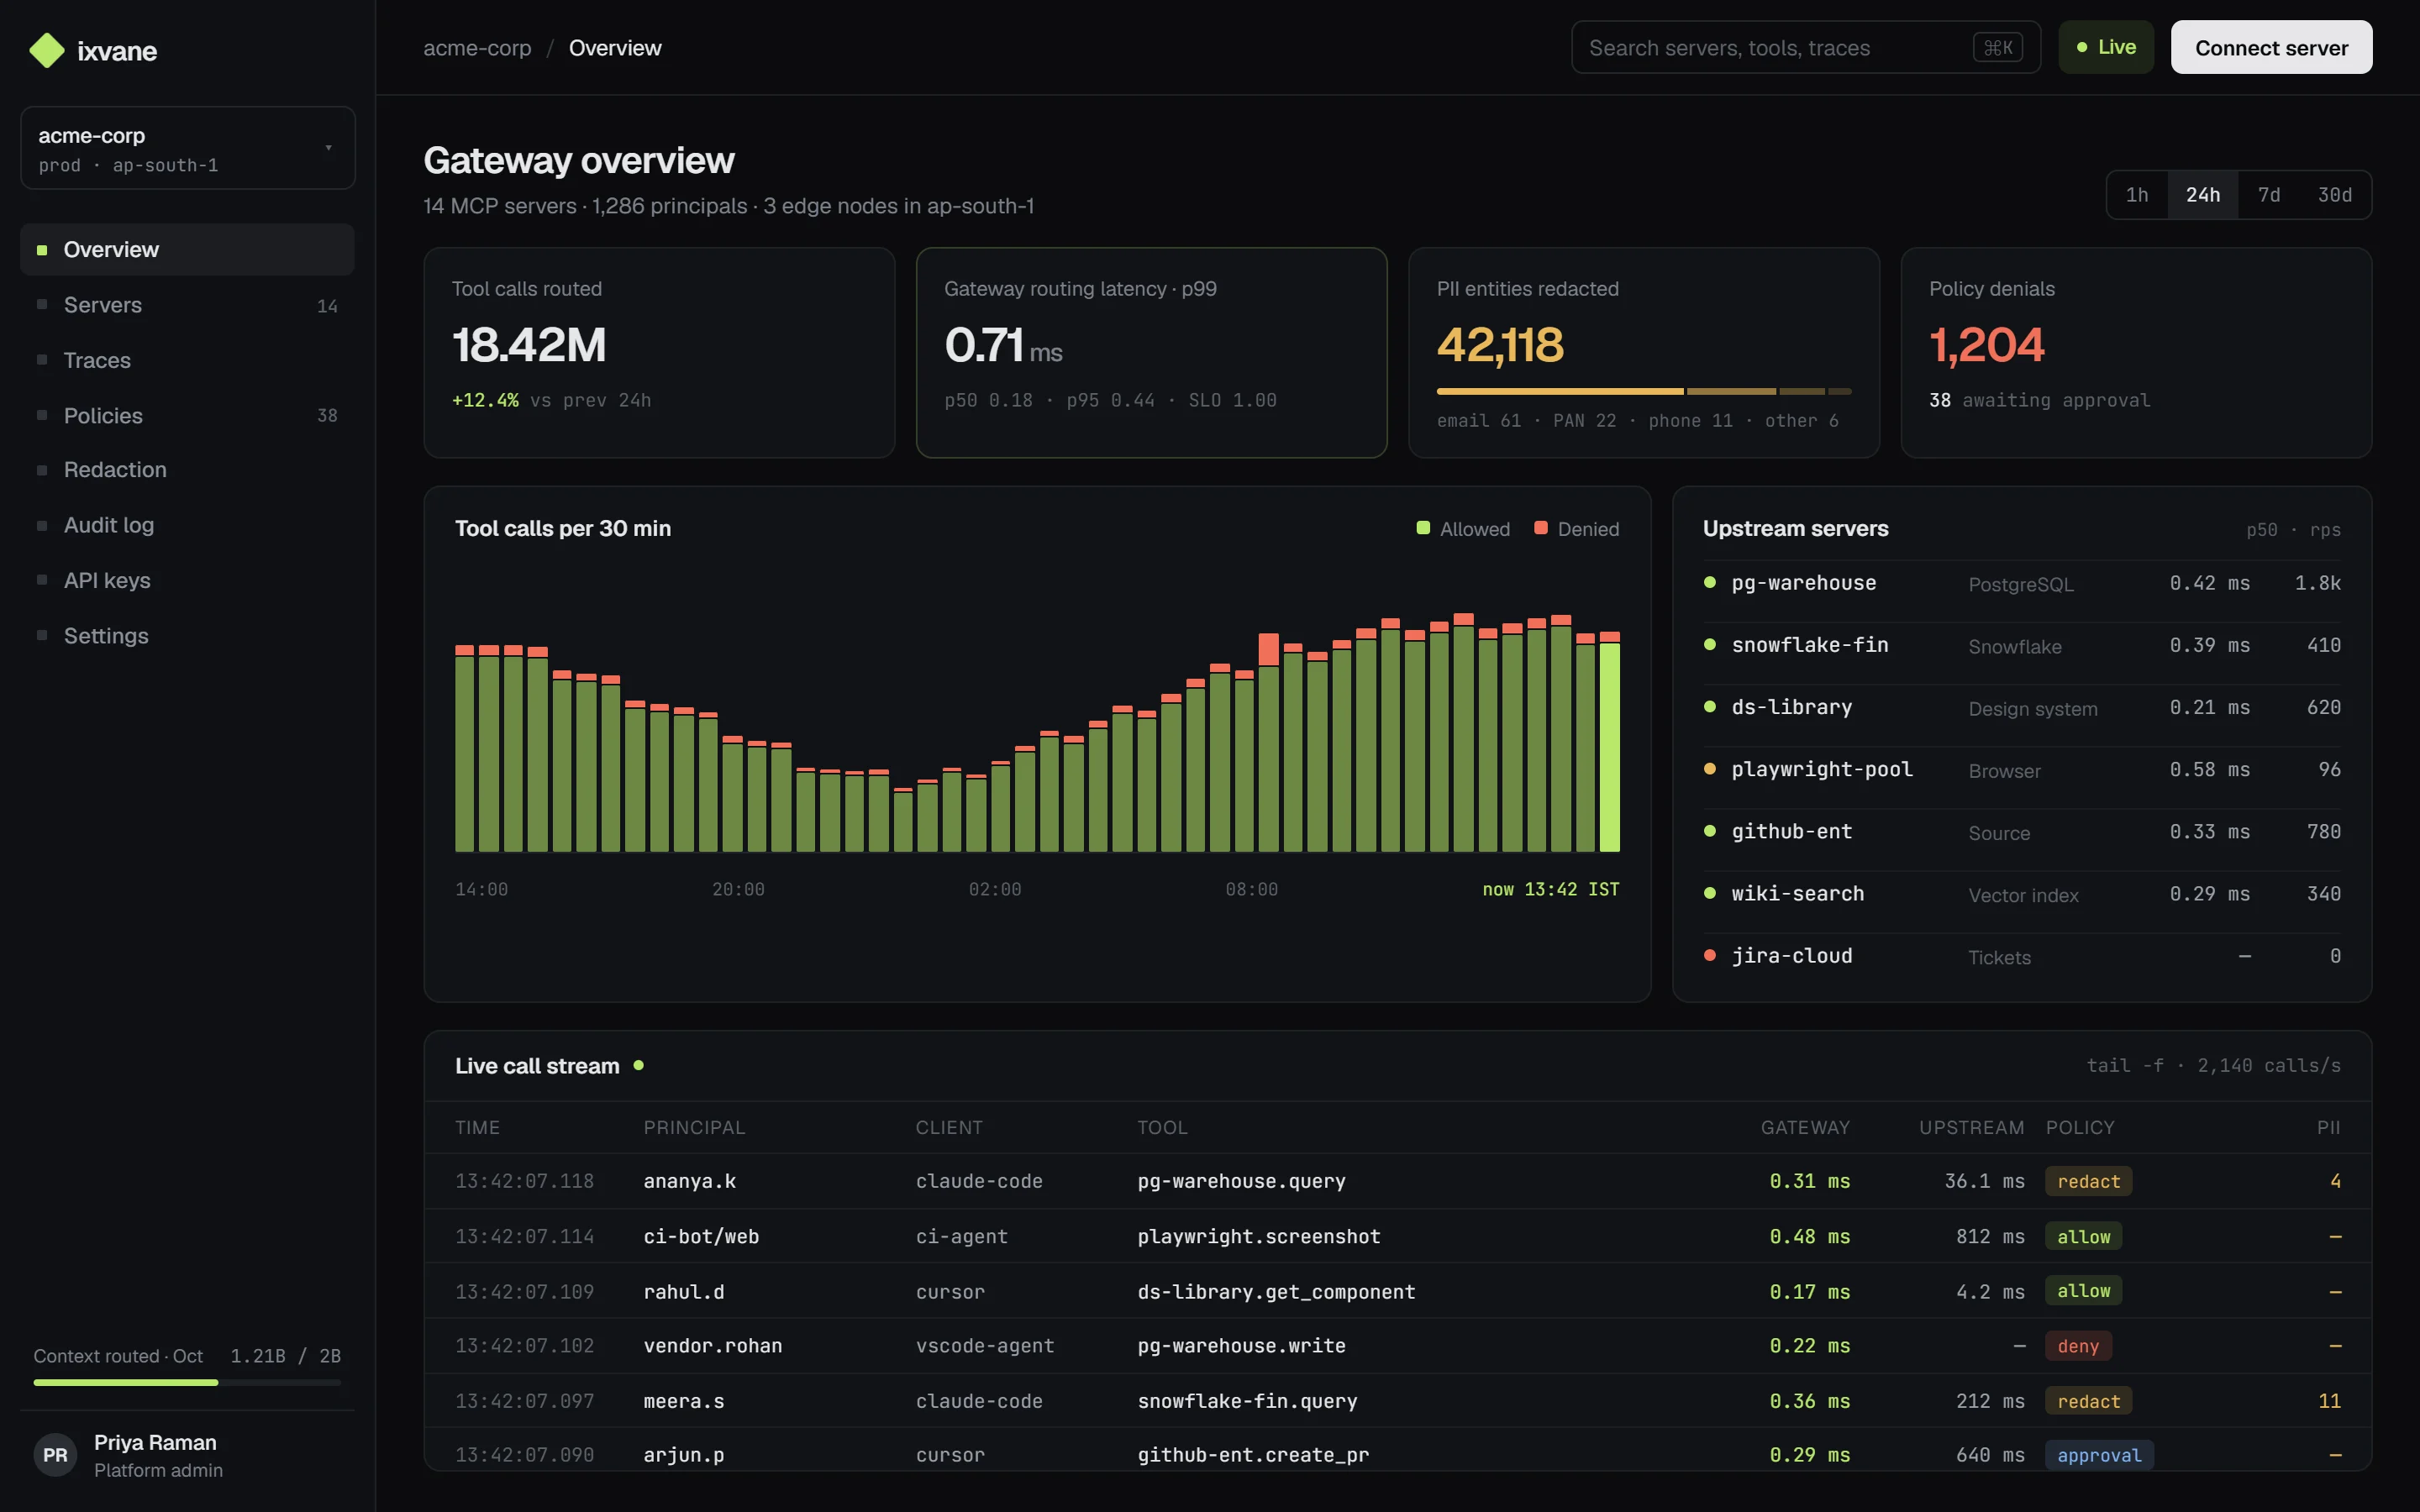Click the orange status dot beside playwright-pool
This screenshot has height=1512, width=2420.
coord(1710,769)
